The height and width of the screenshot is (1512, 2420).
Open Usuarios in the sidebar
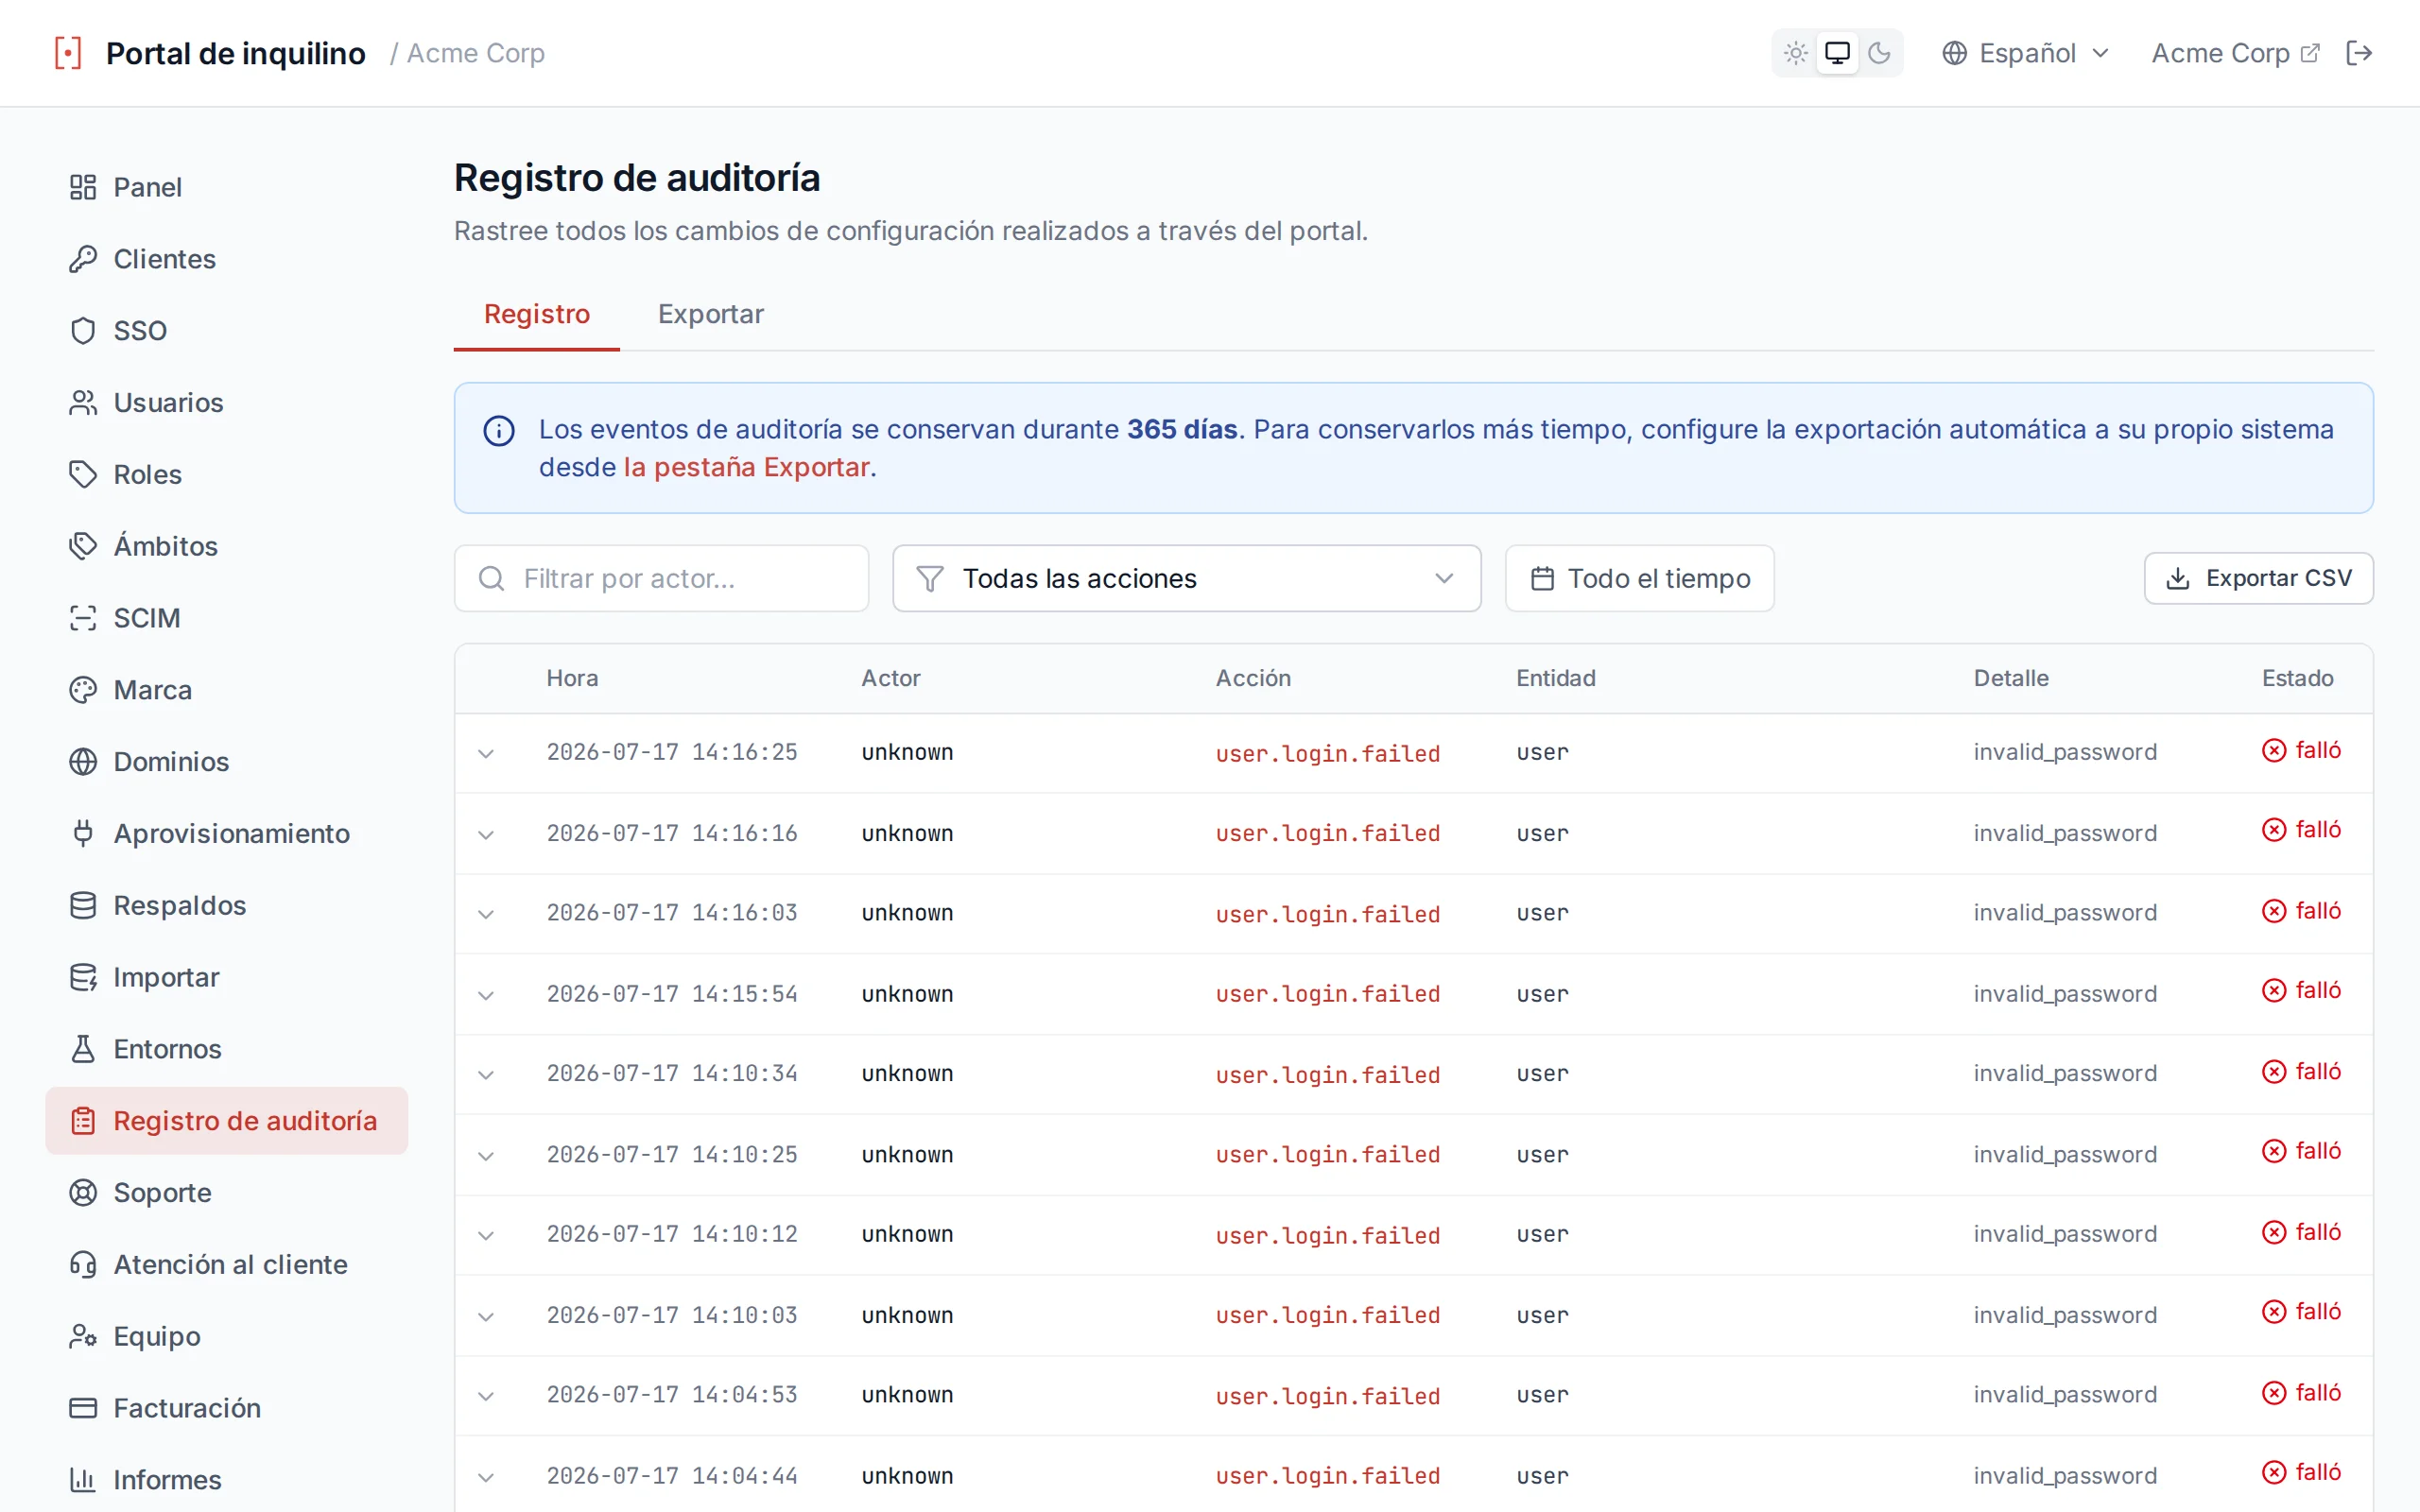pos(226,403)
